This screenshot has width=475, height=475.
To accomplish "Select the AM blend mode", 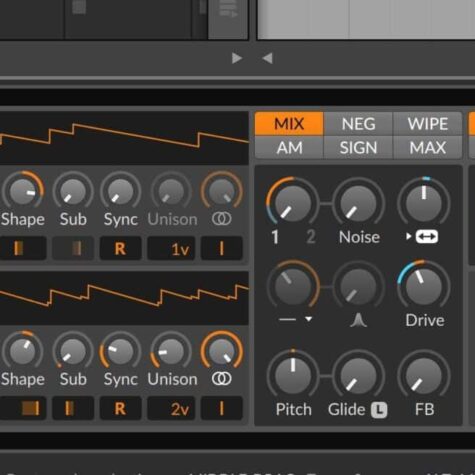I will [289, 147].
